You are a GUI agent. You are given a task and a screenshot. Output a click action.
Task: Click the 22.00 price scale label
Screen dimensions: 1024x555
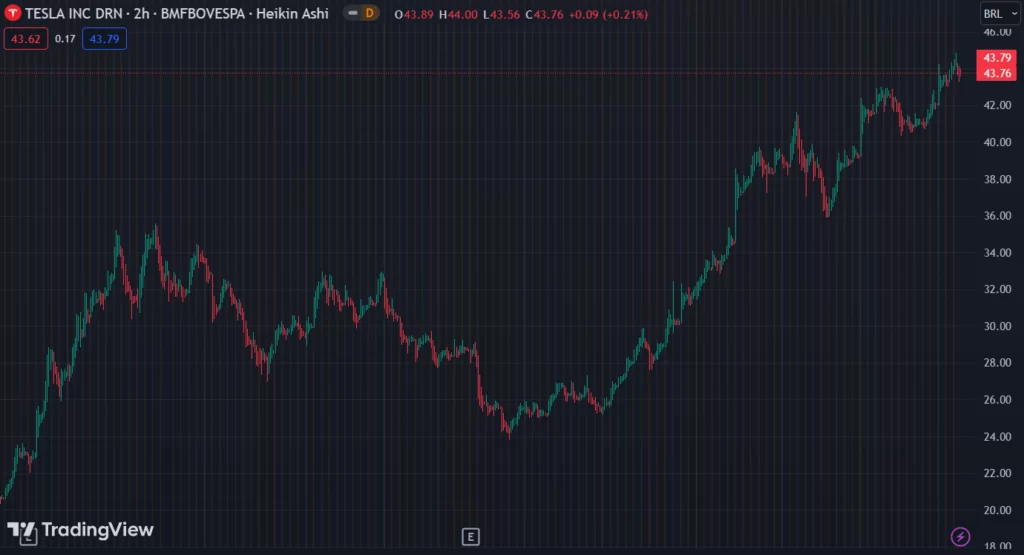997,473
